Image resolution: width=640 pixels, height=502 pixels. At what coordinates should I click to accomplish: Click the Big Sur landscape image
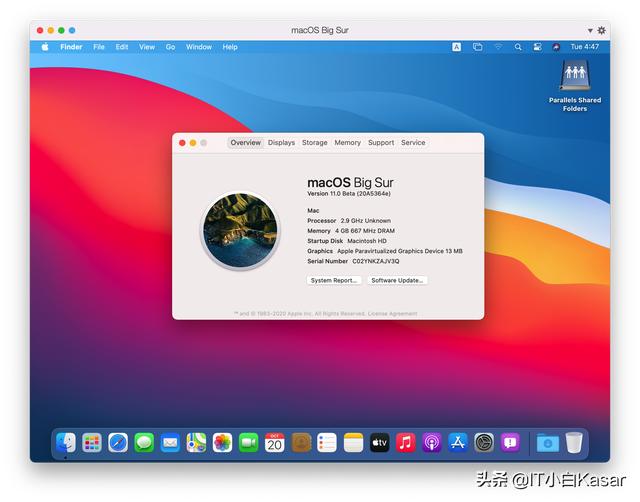(240, 230)
